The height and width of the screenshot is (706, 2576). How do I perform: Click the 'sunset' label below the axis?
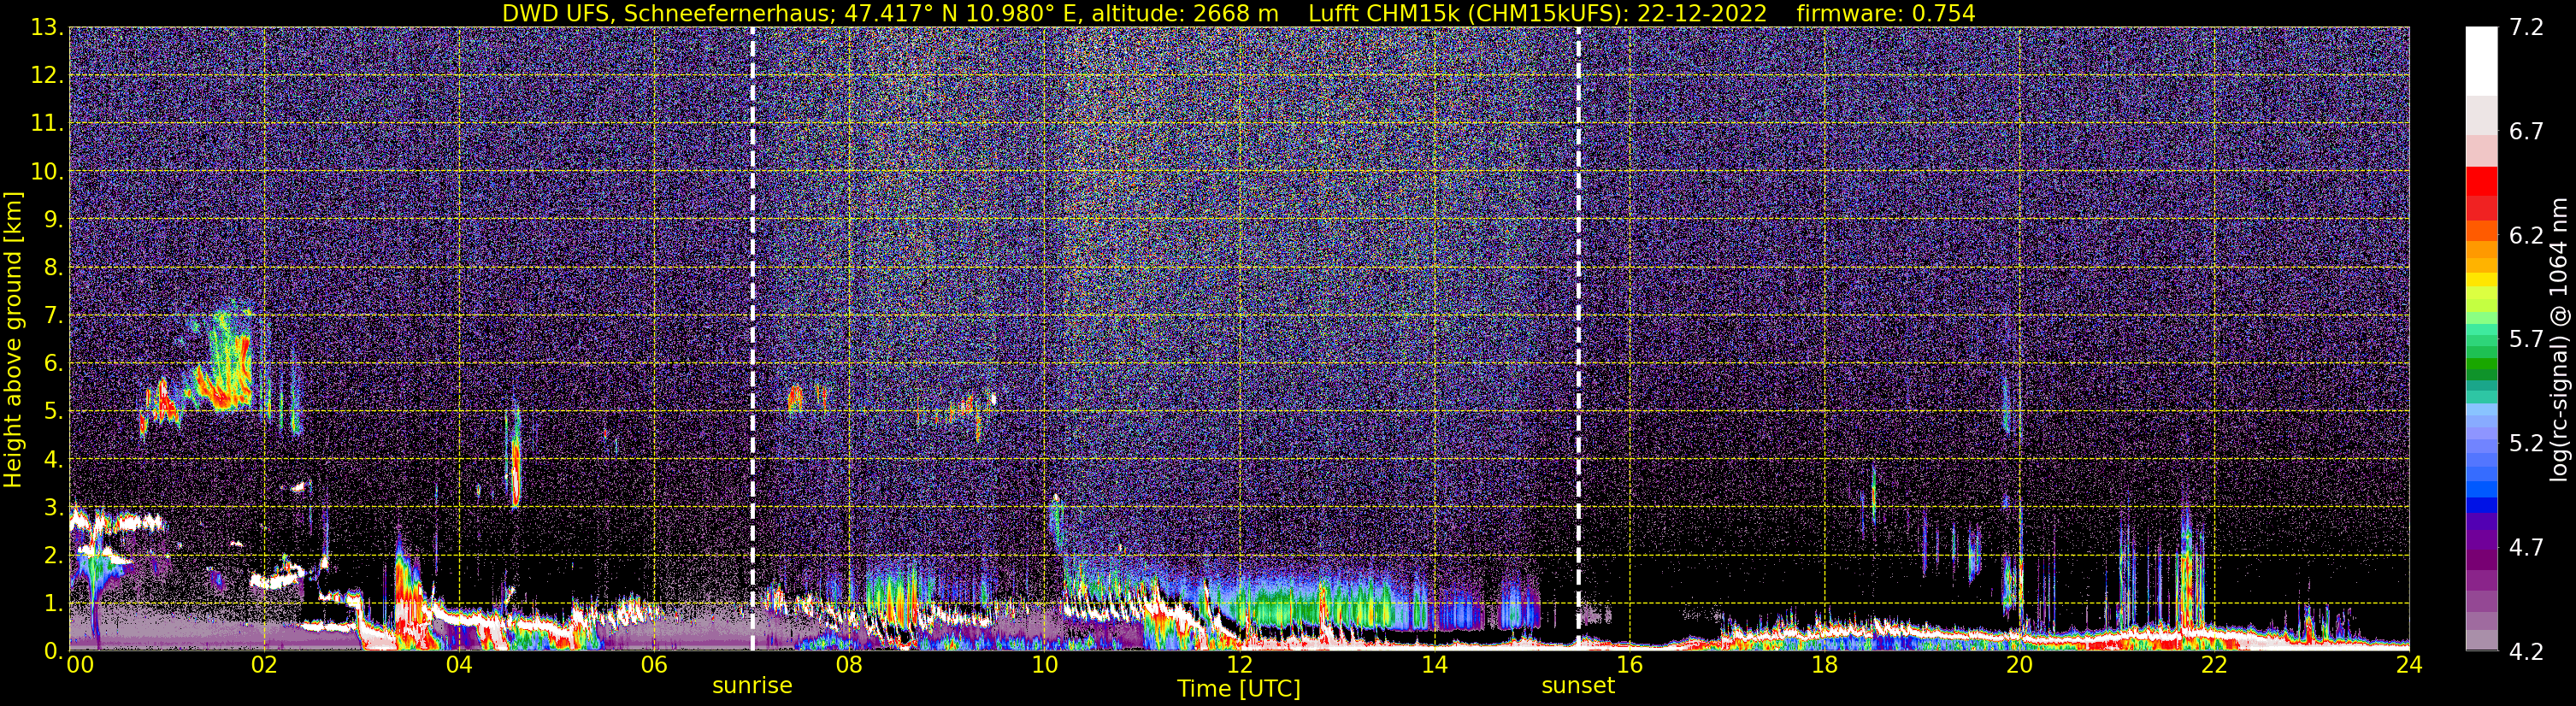pos(1578,686)
